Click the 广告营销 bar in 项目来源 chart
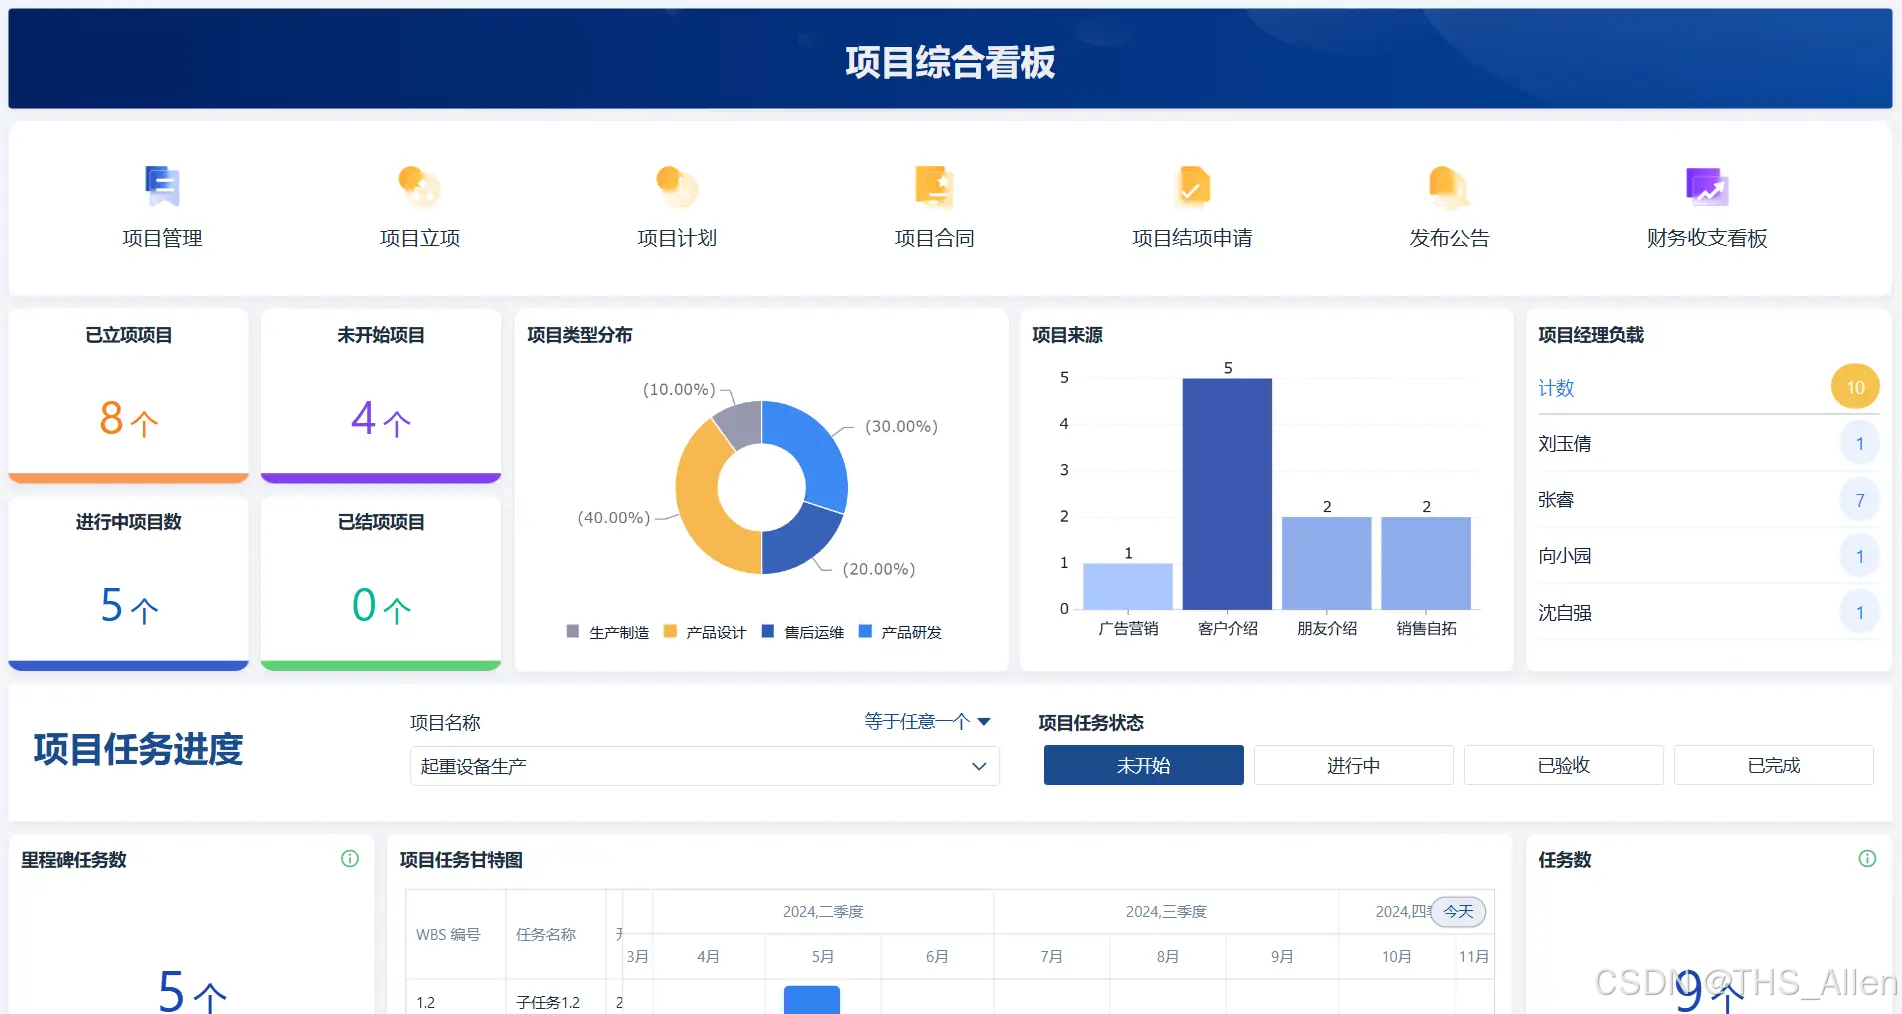 pos(1128,587)
